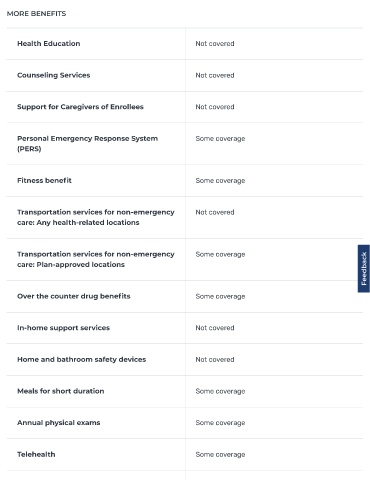This screenshot has height=480, width=370.
Task: Click Not covered next to Health Education
Action: click(x=215, y=44)
